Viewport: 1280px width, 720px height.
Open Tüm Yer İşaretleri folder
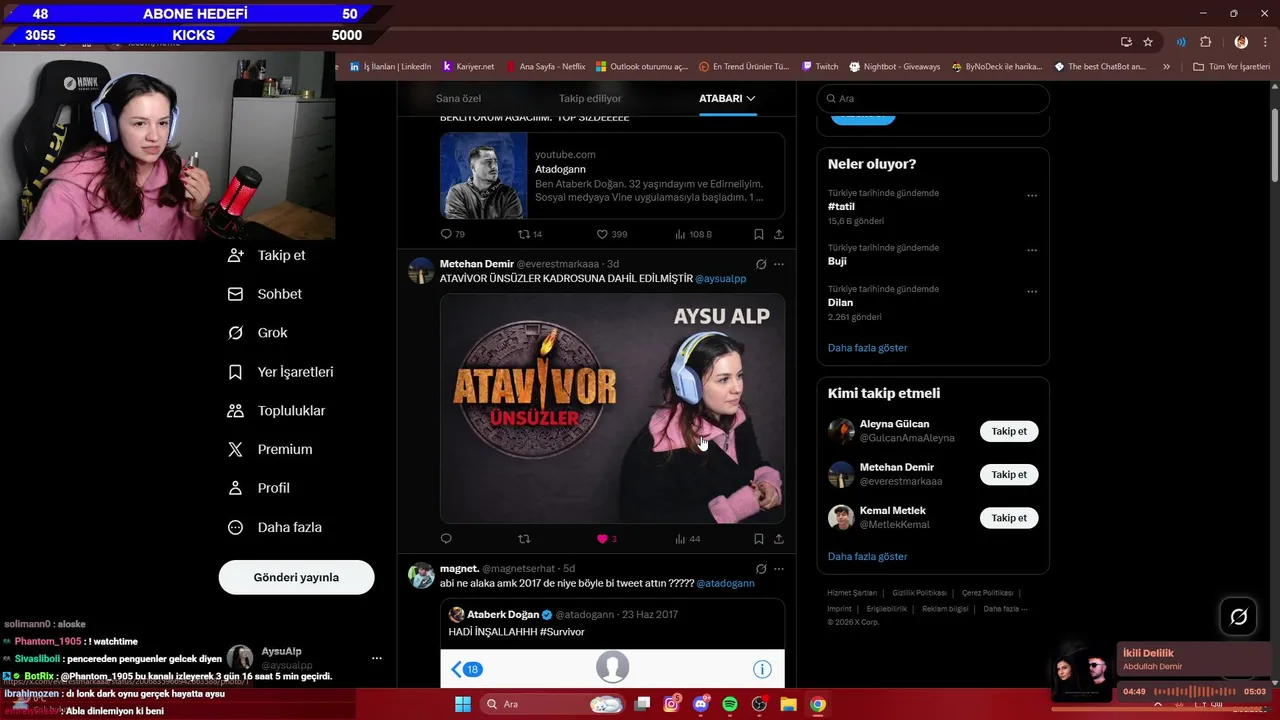coord(1231,67)
